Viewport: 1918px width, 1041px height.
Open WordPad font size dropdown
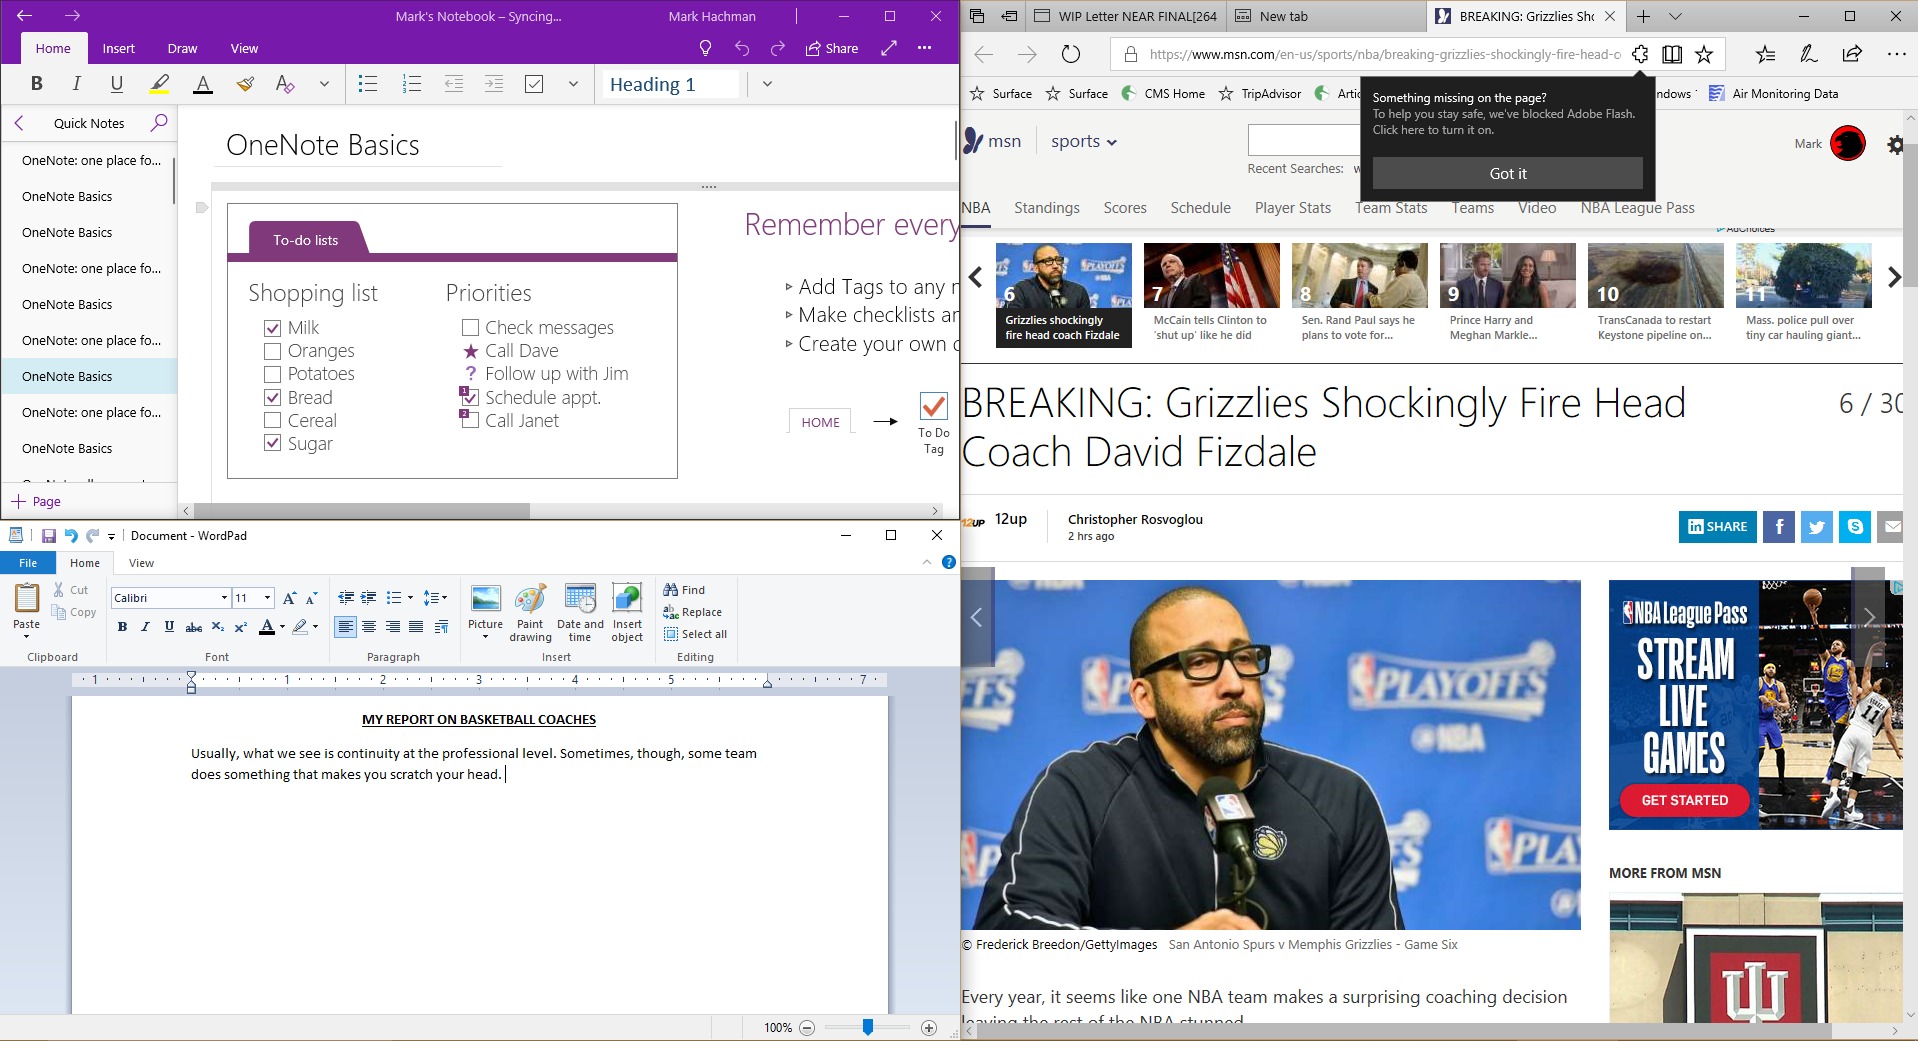click(267, 598)
